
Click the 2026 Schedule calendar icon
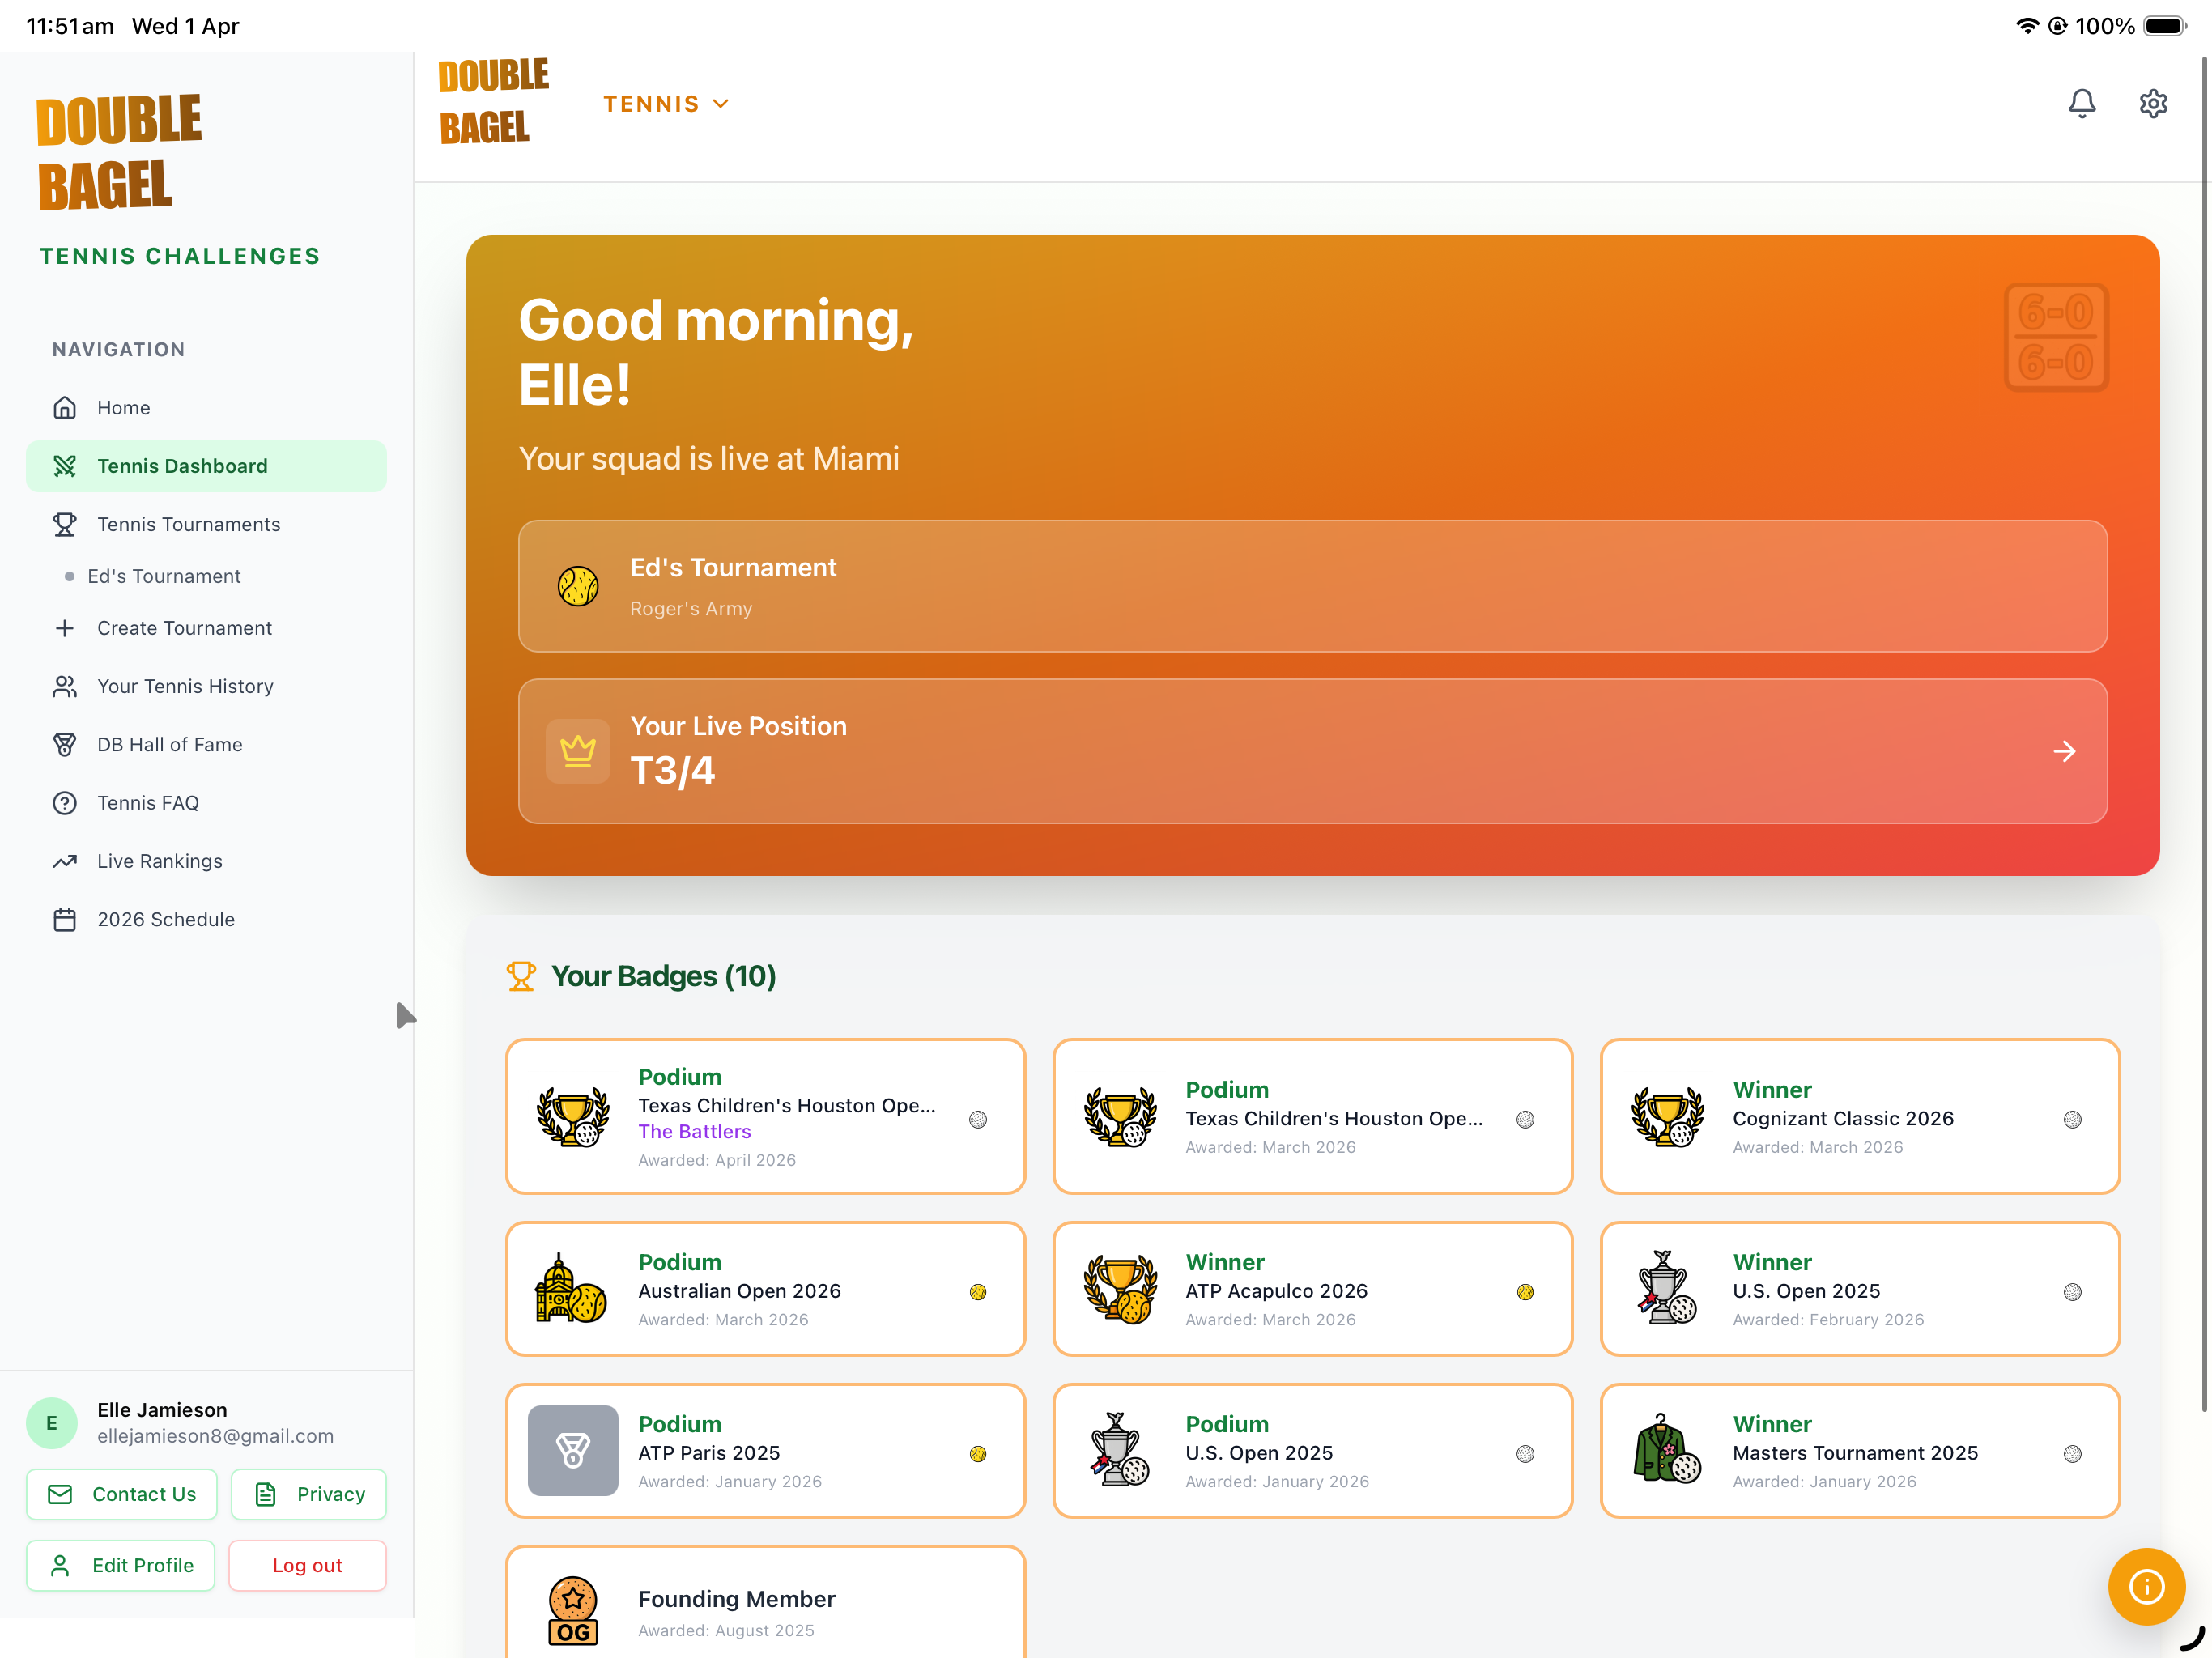pyautogui.click(x=65, y=919)
